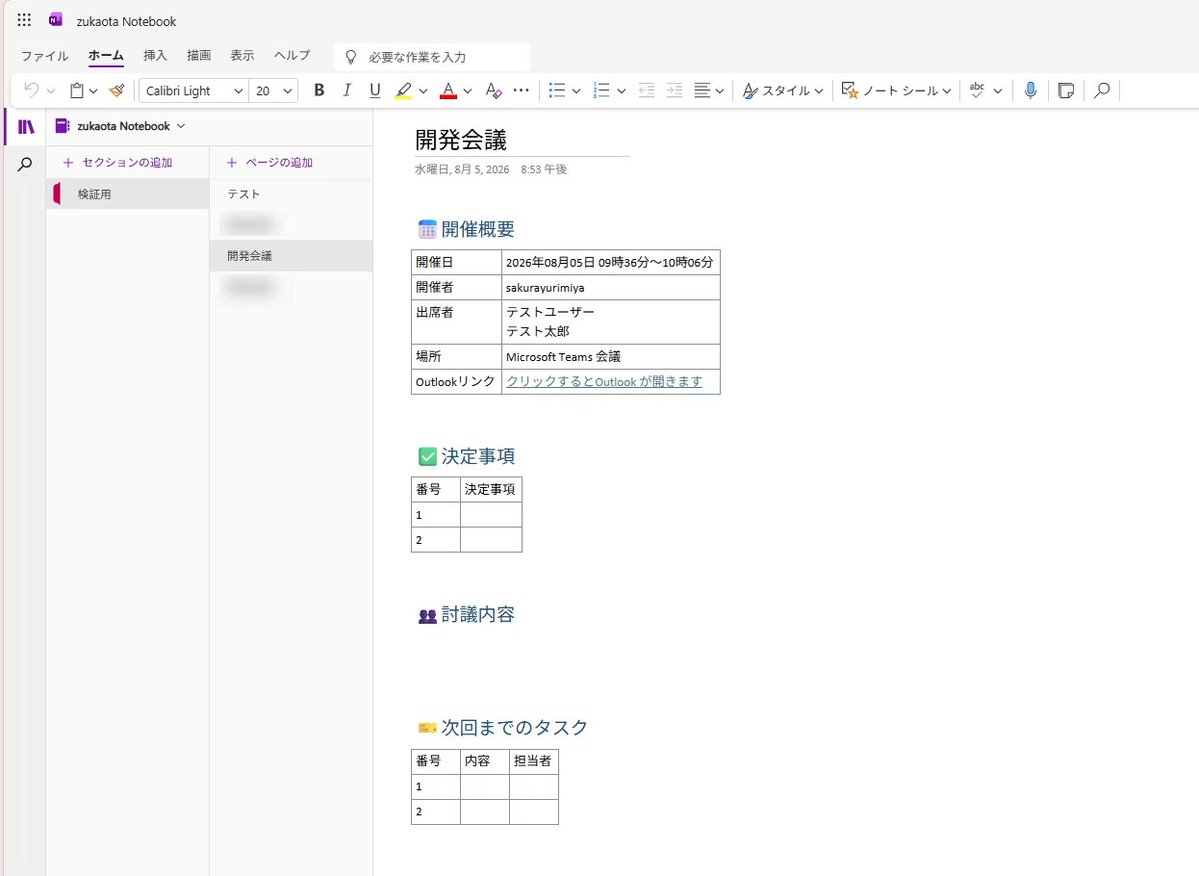Expand paste options arrow

click(x=93, y=91)
